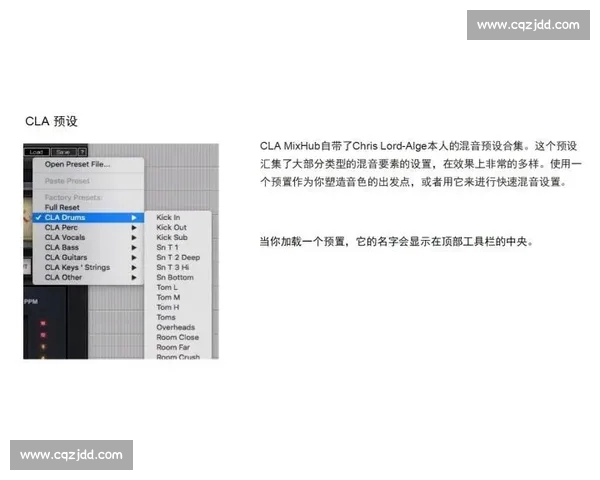Choose the Tom H preset
The height and width of the screenshot is (480, 600).
178,307
